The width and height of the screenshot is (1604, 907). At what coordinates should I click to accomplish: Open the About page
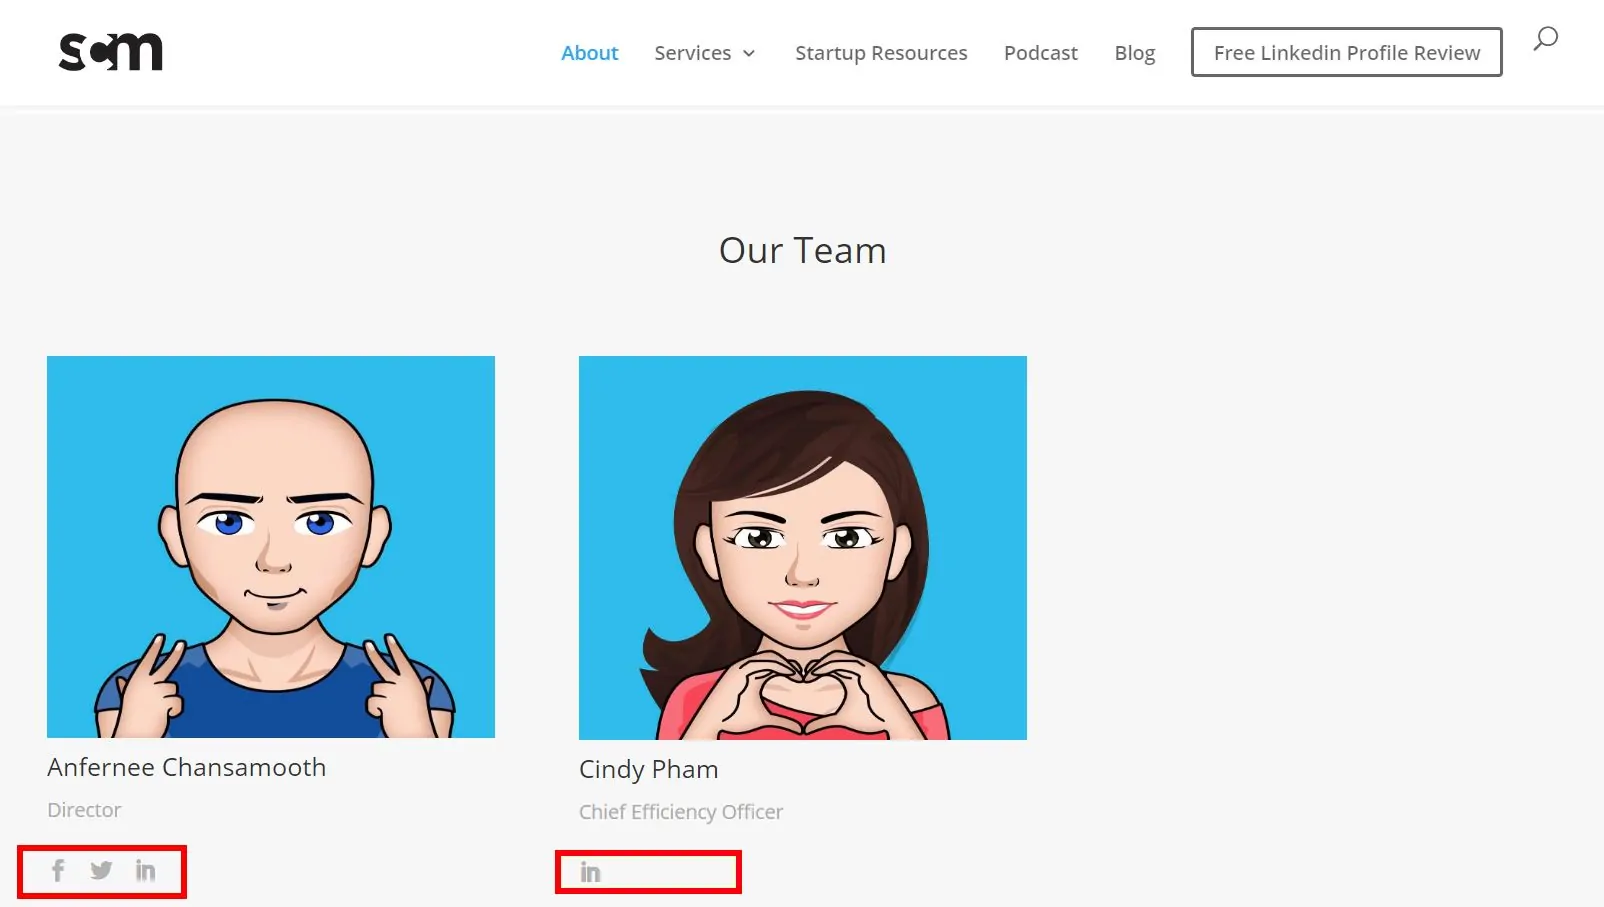(x=589, y=53)
